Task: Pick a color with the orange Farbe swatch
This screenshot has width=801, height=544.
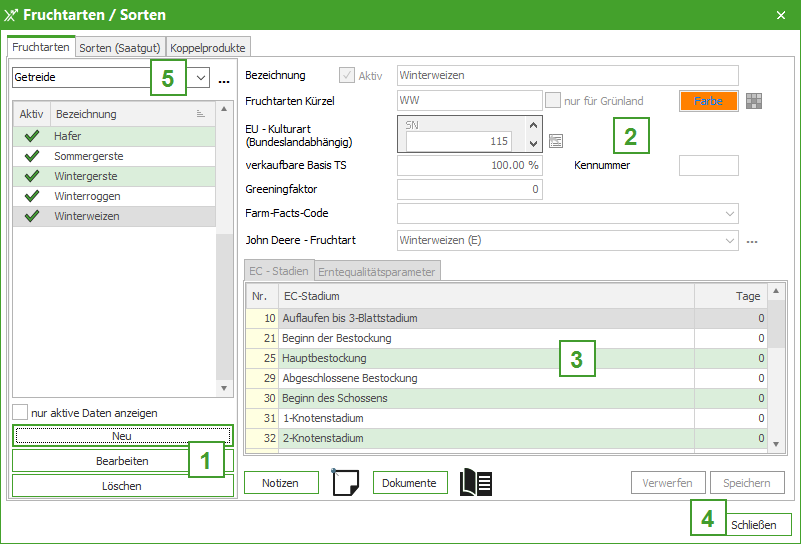Action: click(x=708, y=100)
